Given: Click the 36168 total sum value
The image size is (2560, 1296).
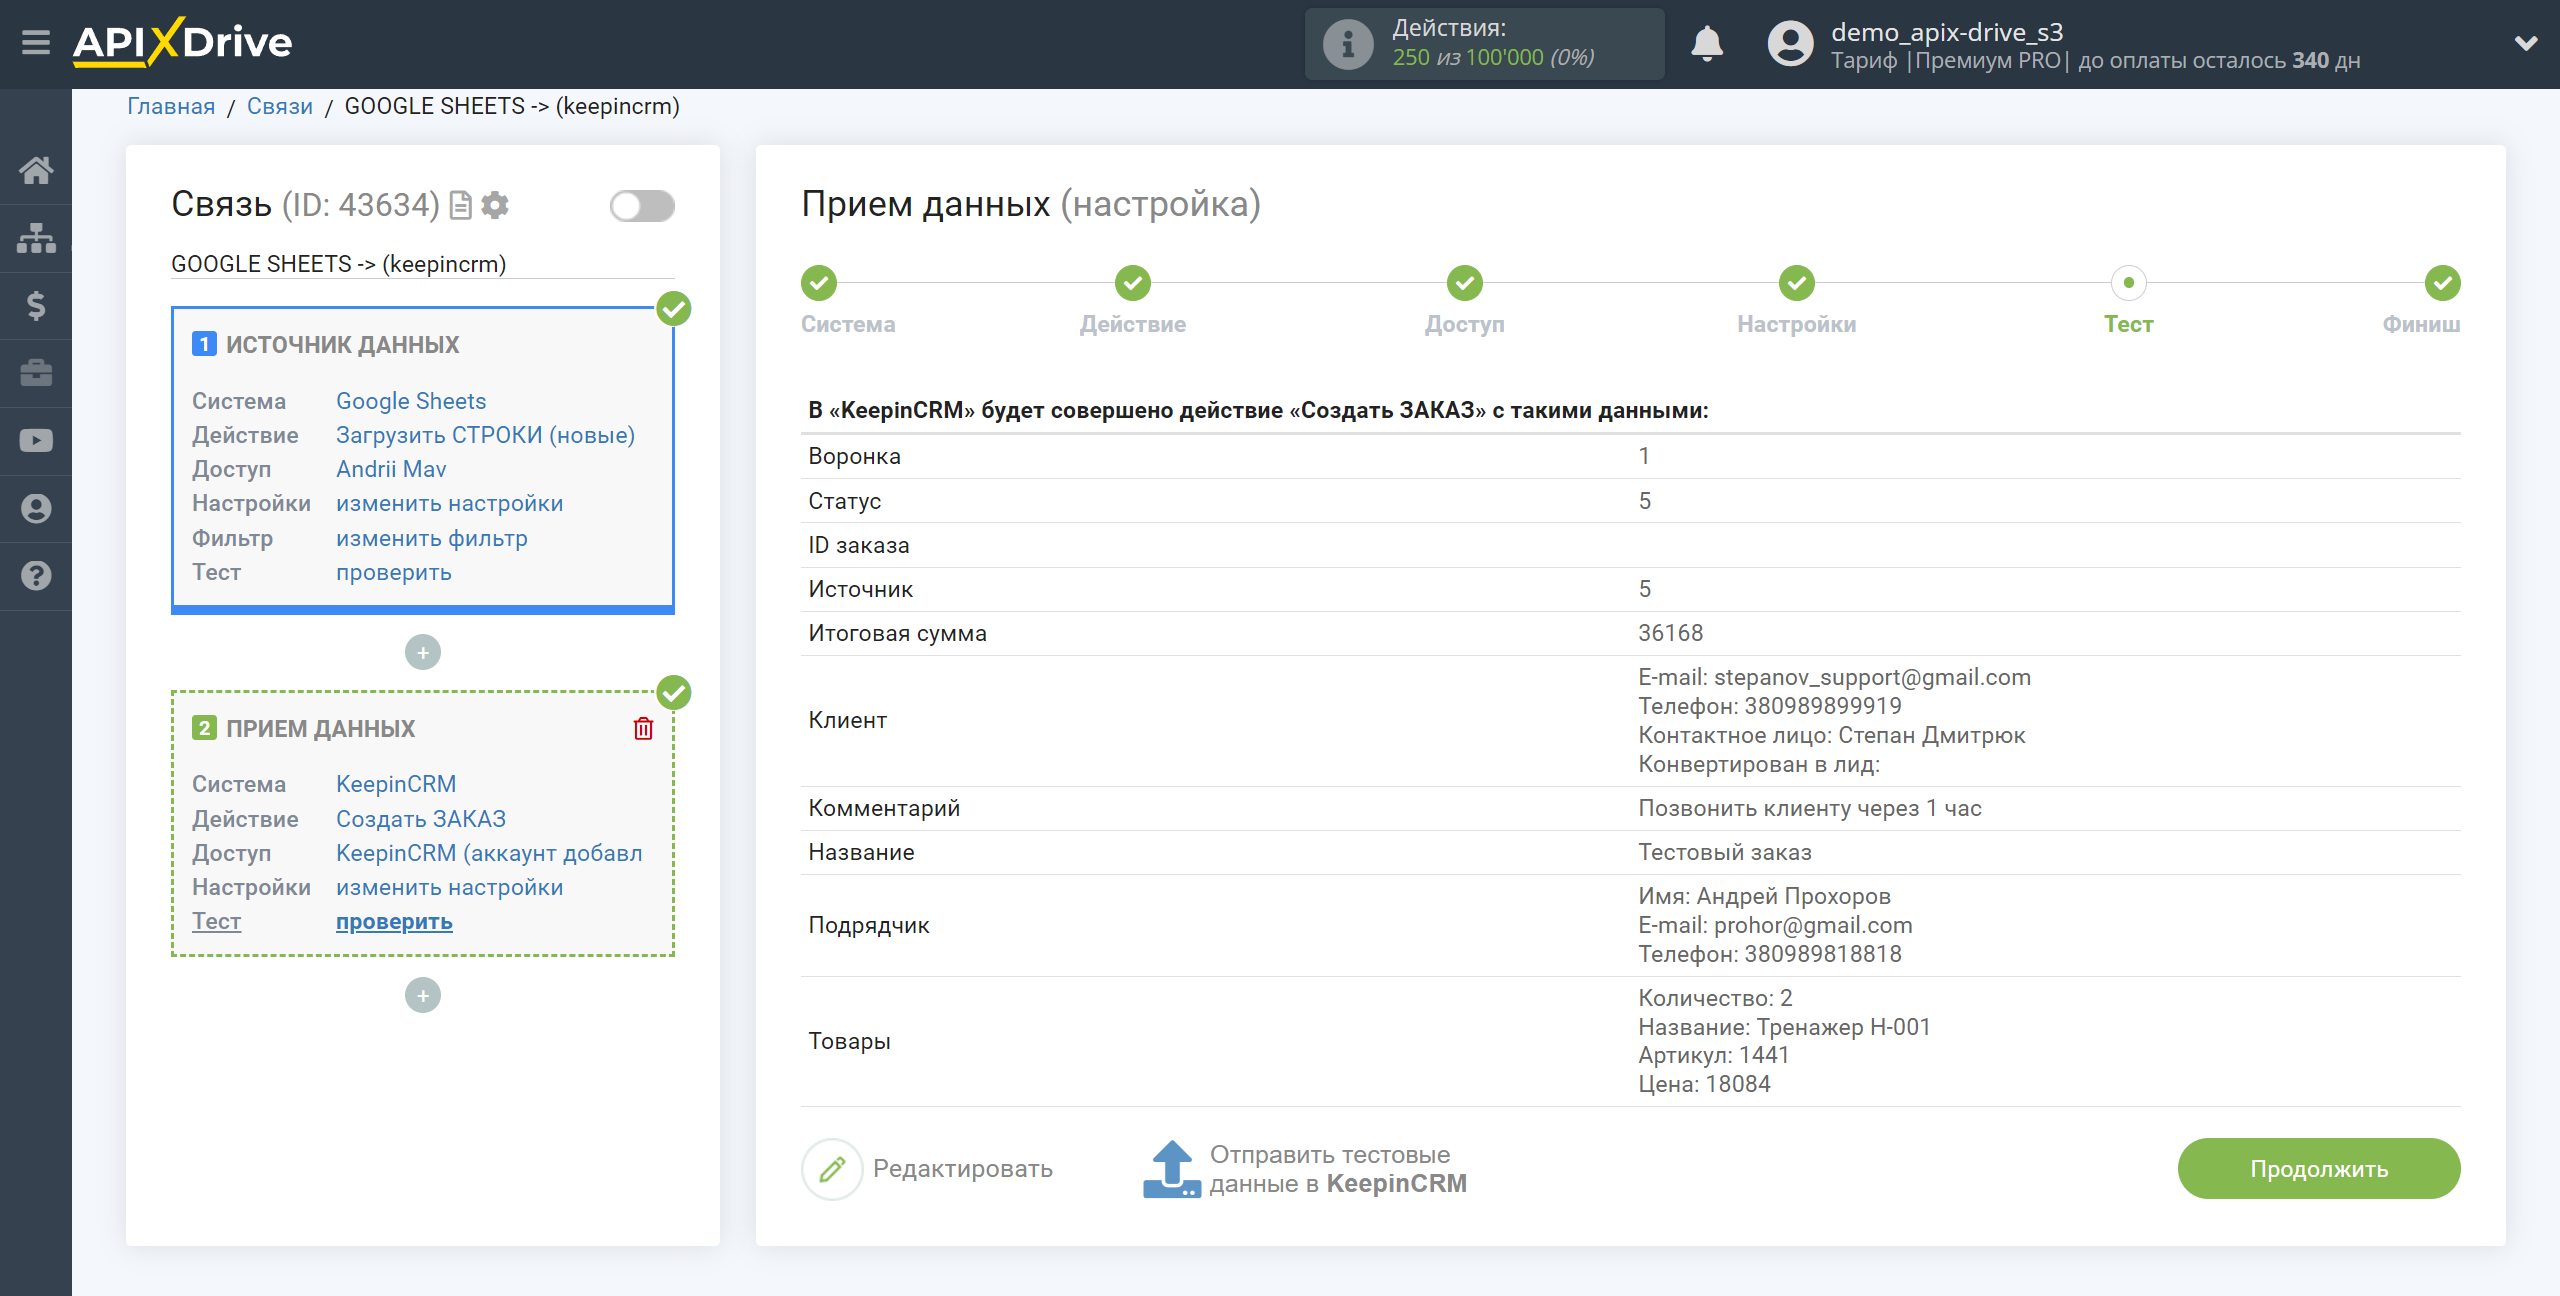Looking at the screenshot, I should click(x=1670, y=634).
